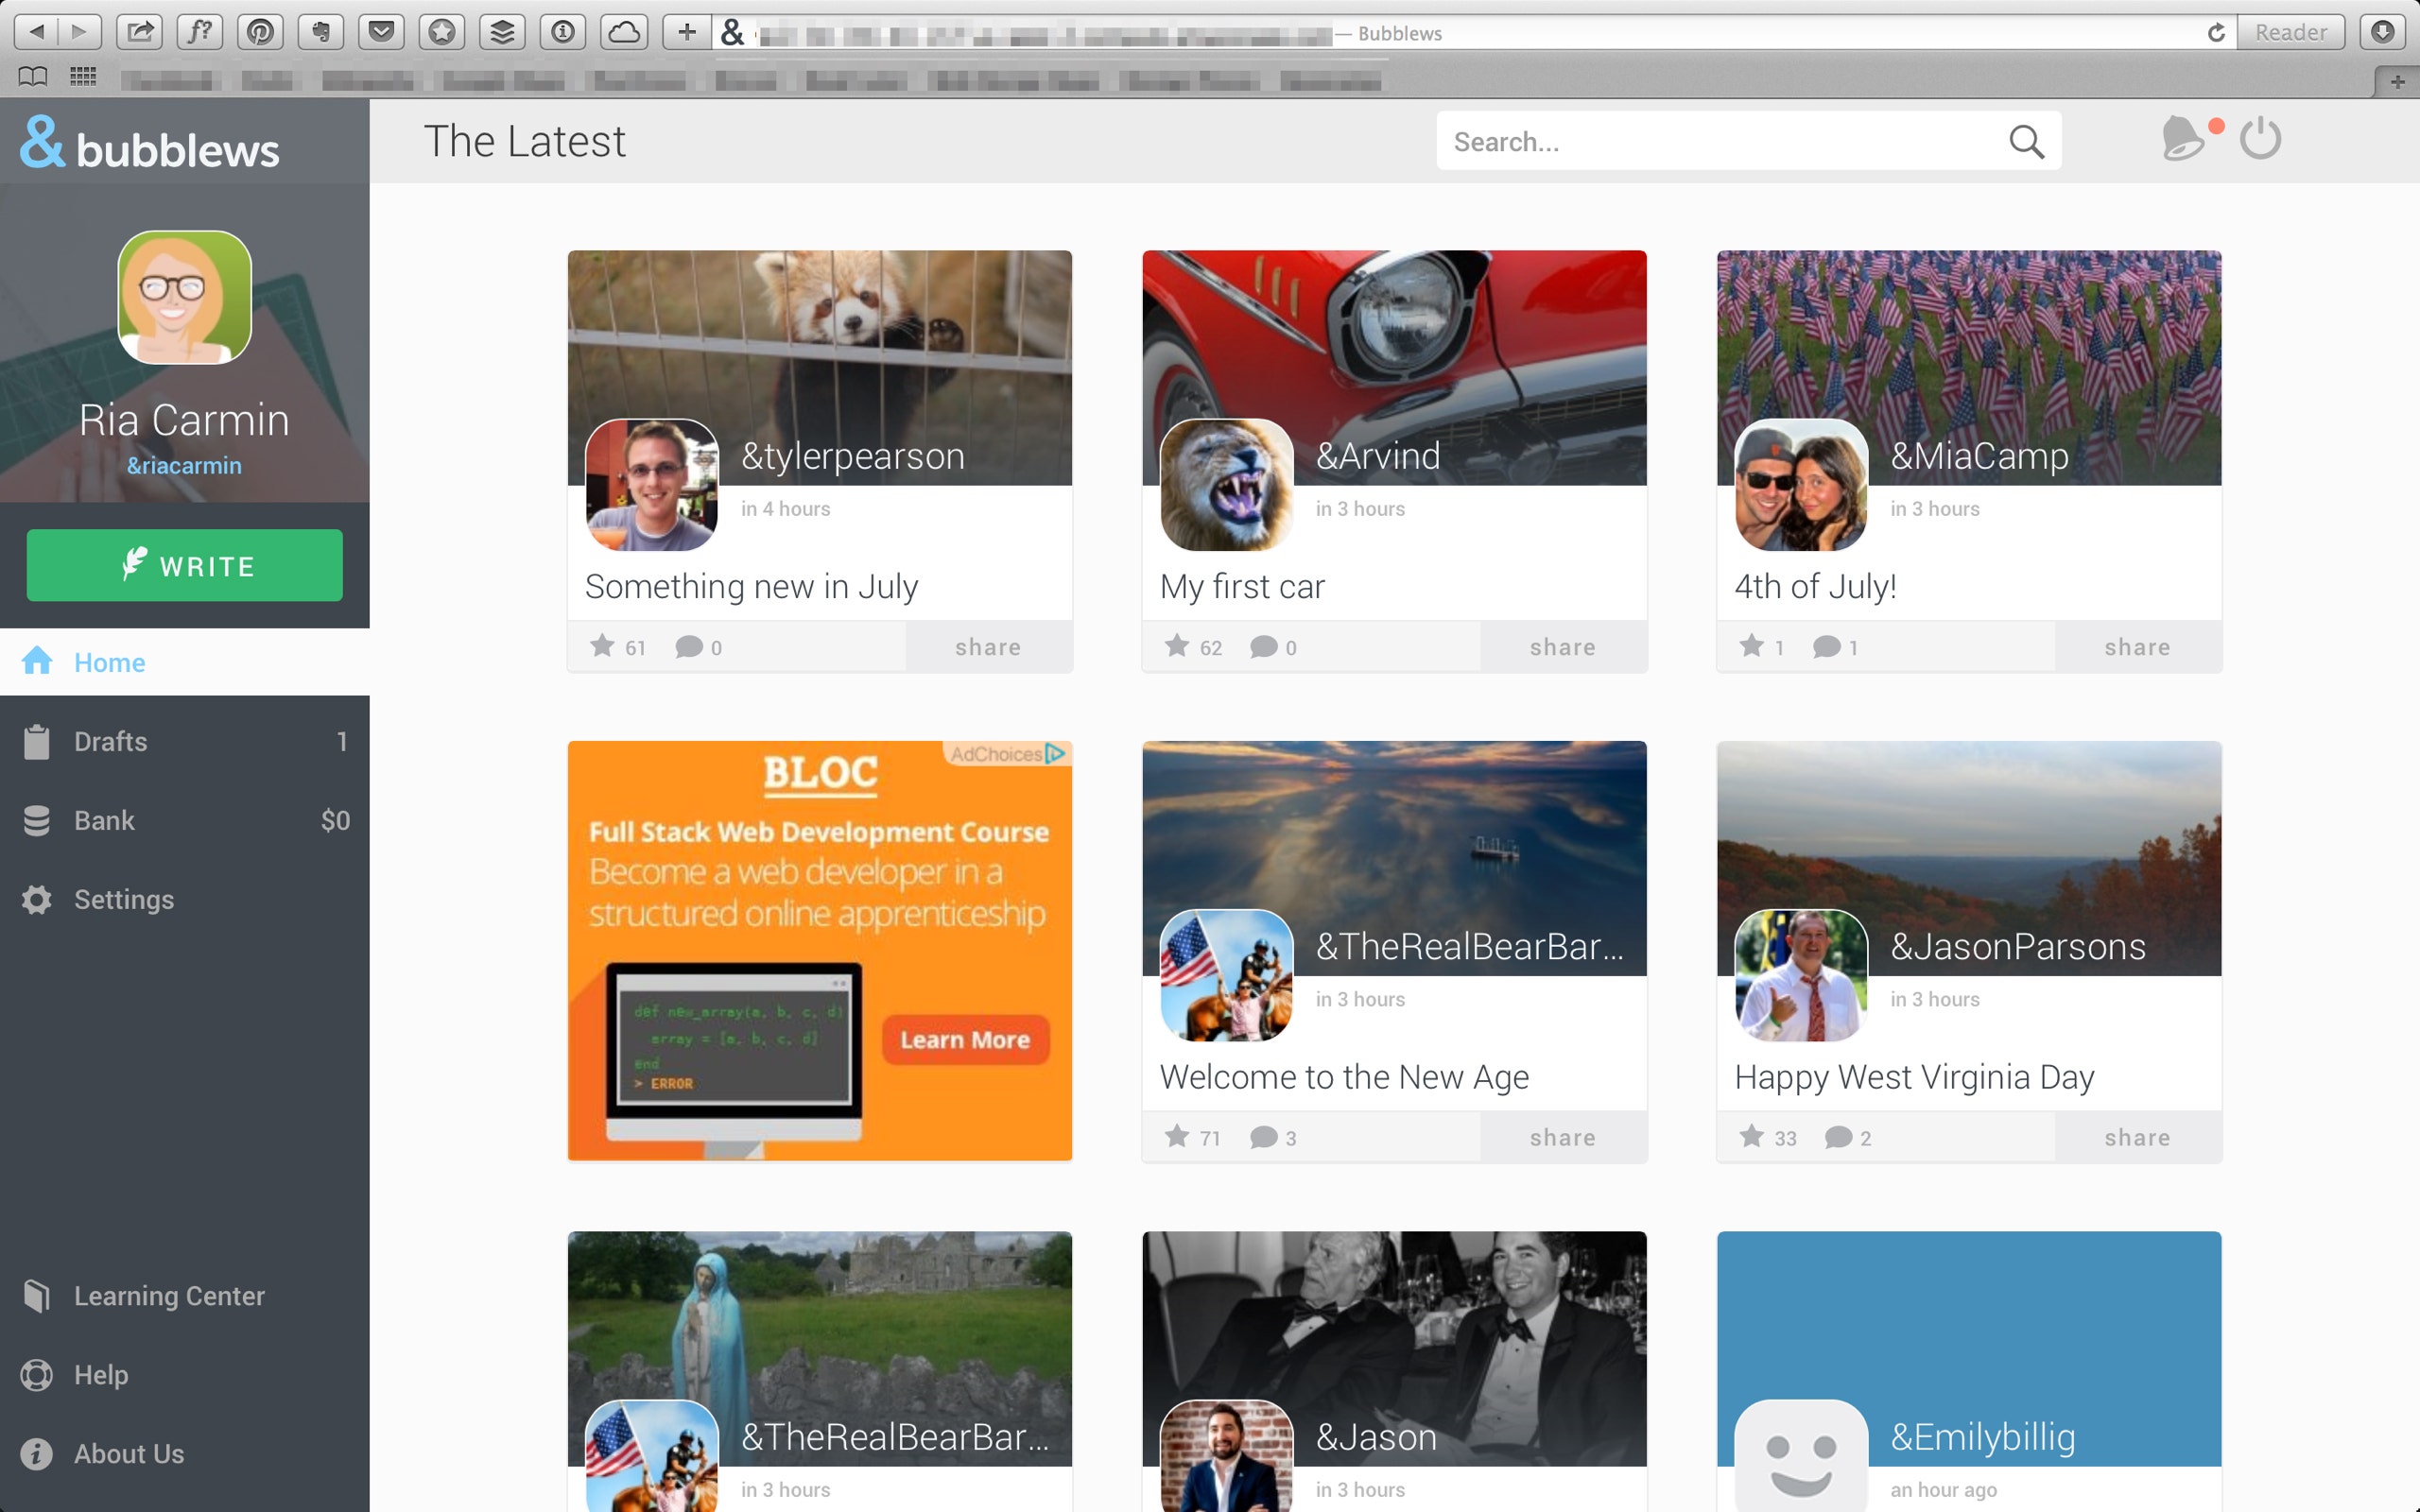Star the Welcome to the New Age post

click(1177, 1137)
